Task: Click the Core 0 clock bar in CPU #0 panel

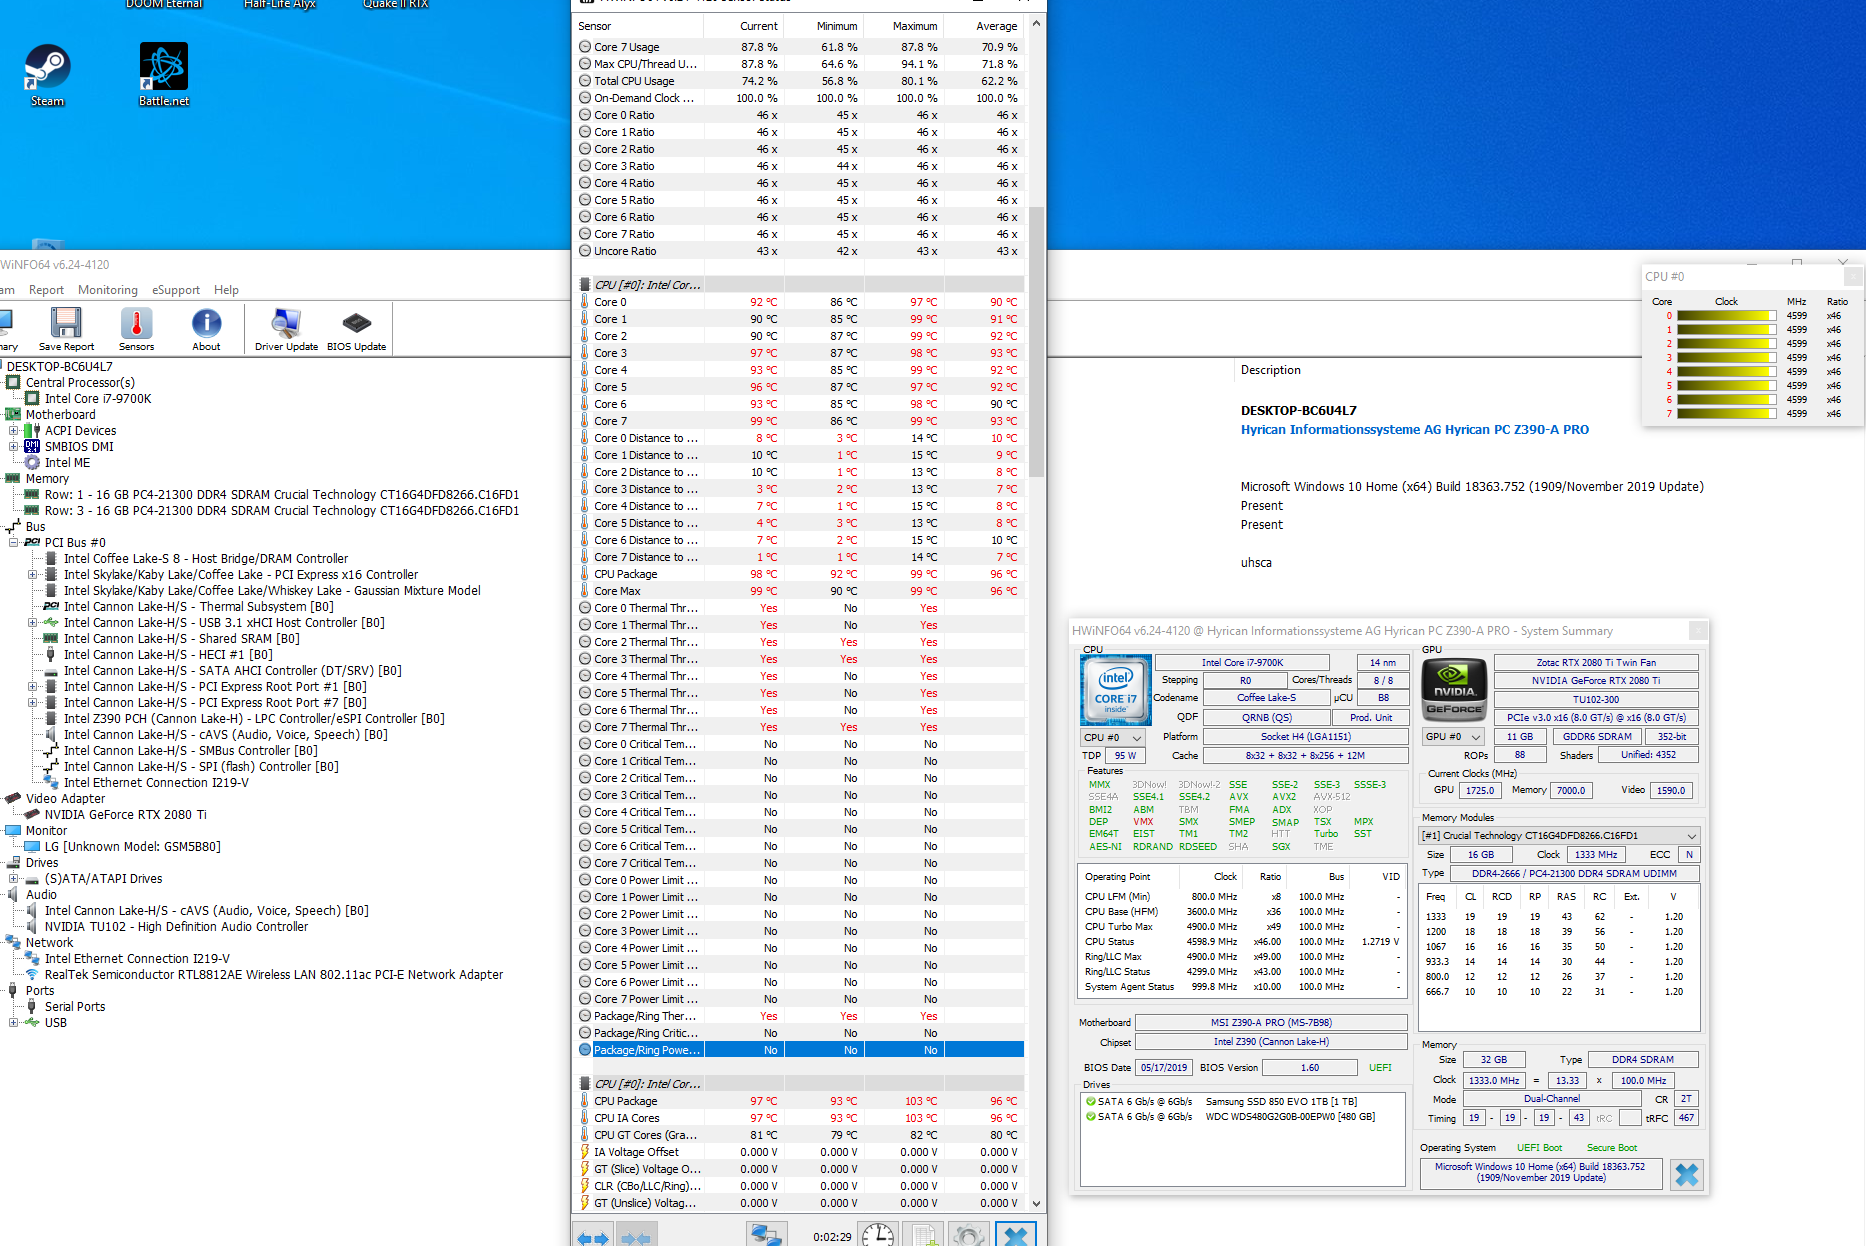Action: click(1726, 316)
